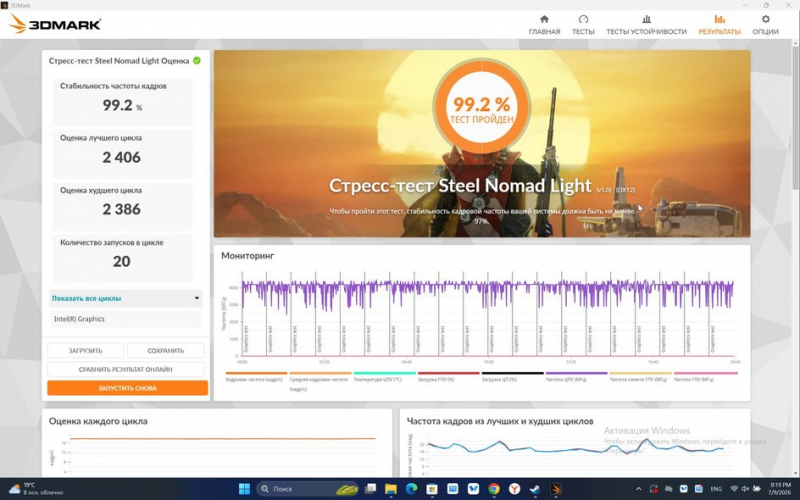
Task: Show hidden system tray icons
Action: pyautogui.click(x=638, y=489)
